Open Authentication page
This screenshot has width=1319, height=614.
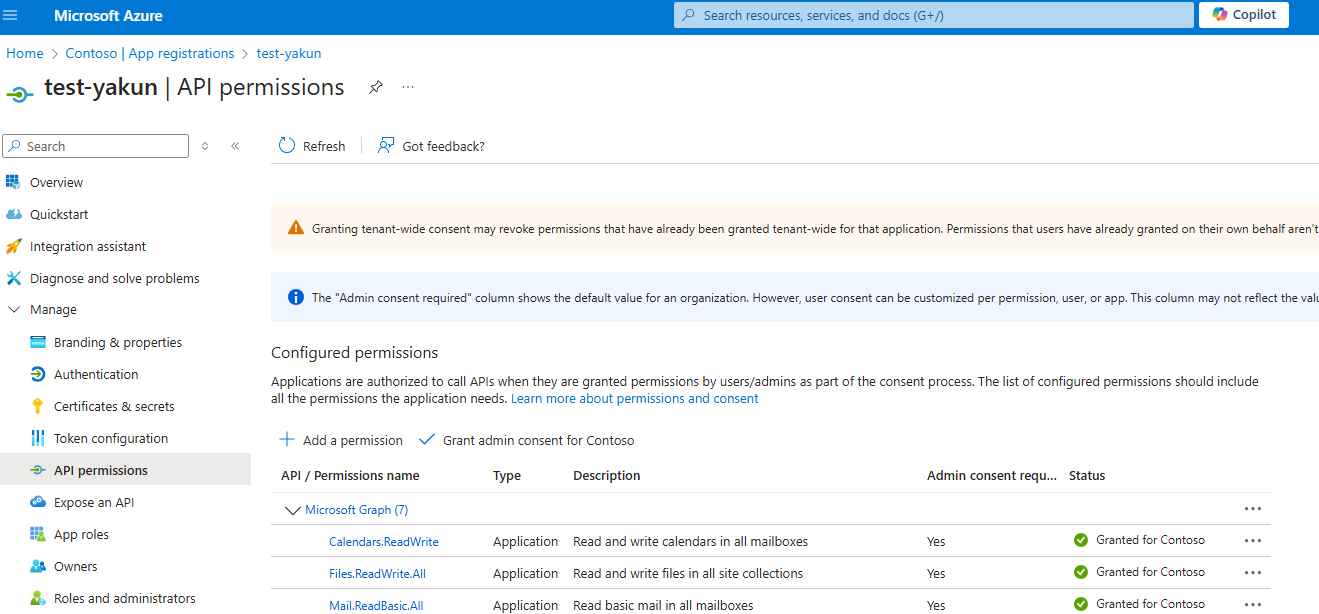point(96,374)
